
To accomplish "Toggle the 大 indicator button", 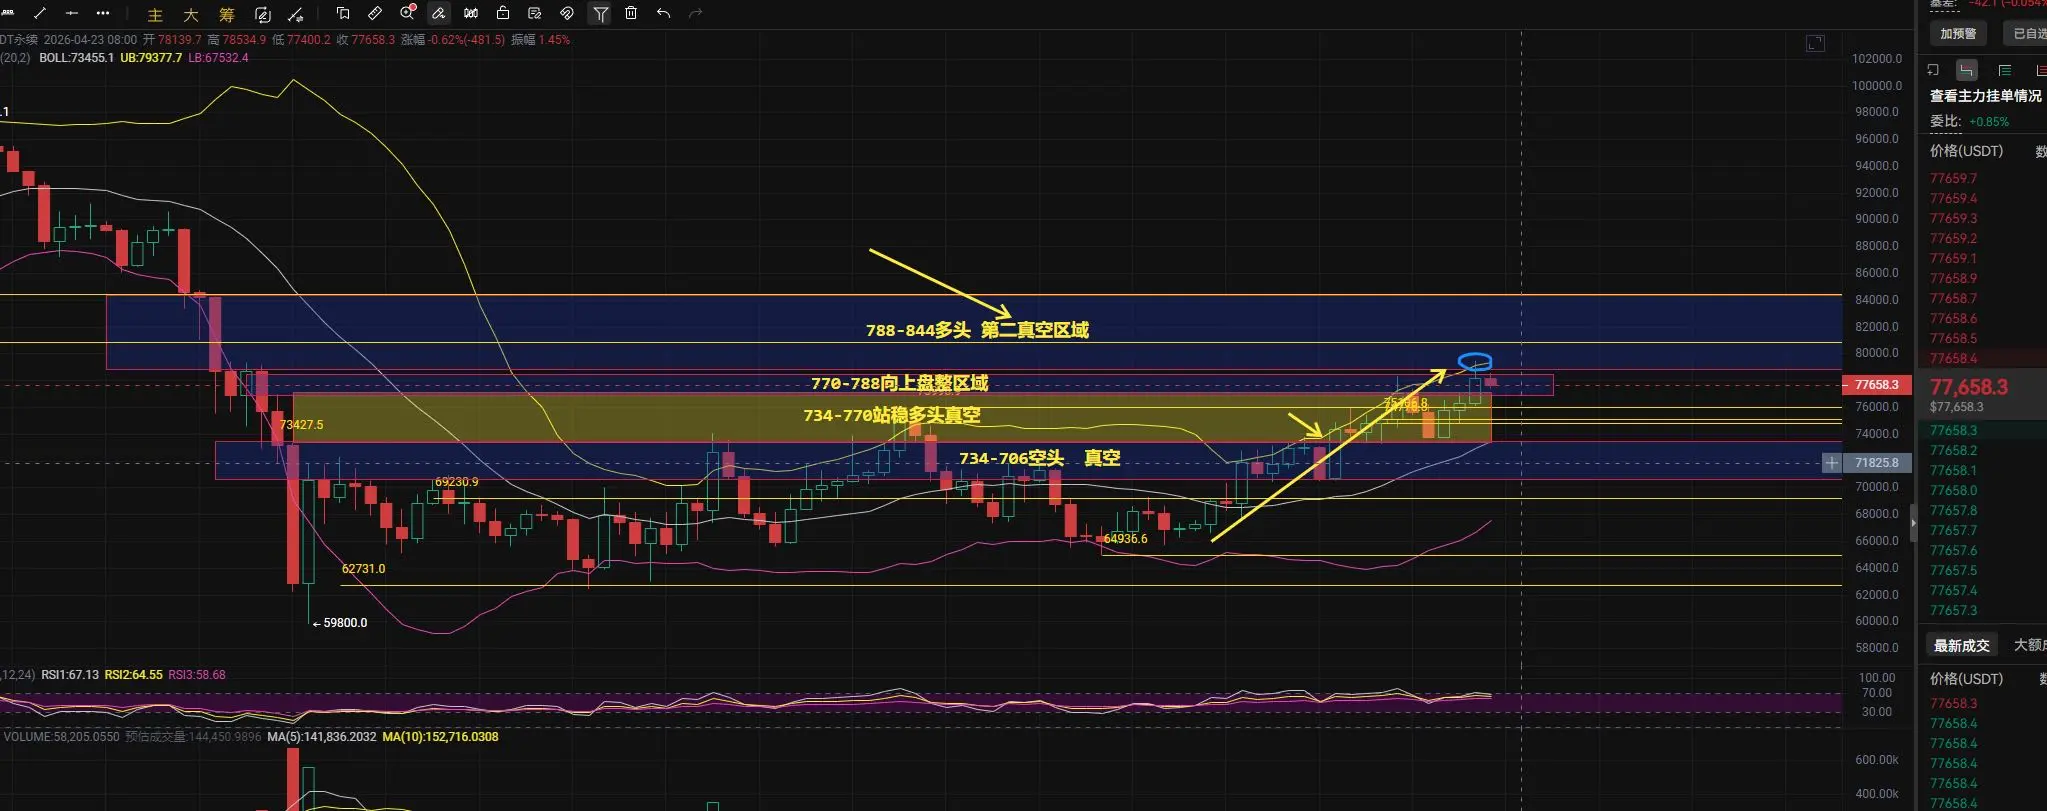I will (x=191, y=14).
